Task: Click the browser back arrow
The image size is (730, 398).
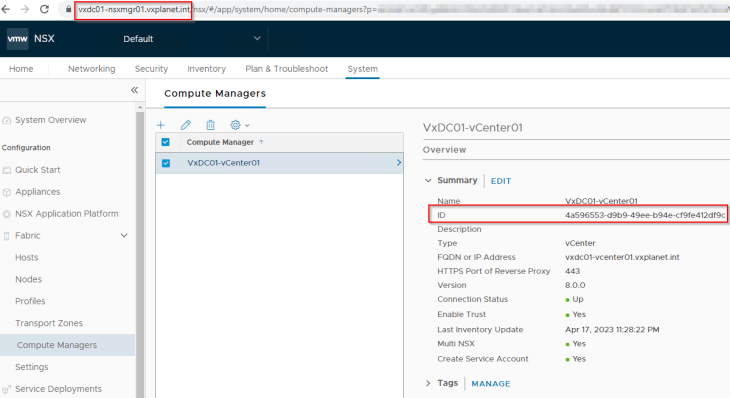Action: click(6, 9)
